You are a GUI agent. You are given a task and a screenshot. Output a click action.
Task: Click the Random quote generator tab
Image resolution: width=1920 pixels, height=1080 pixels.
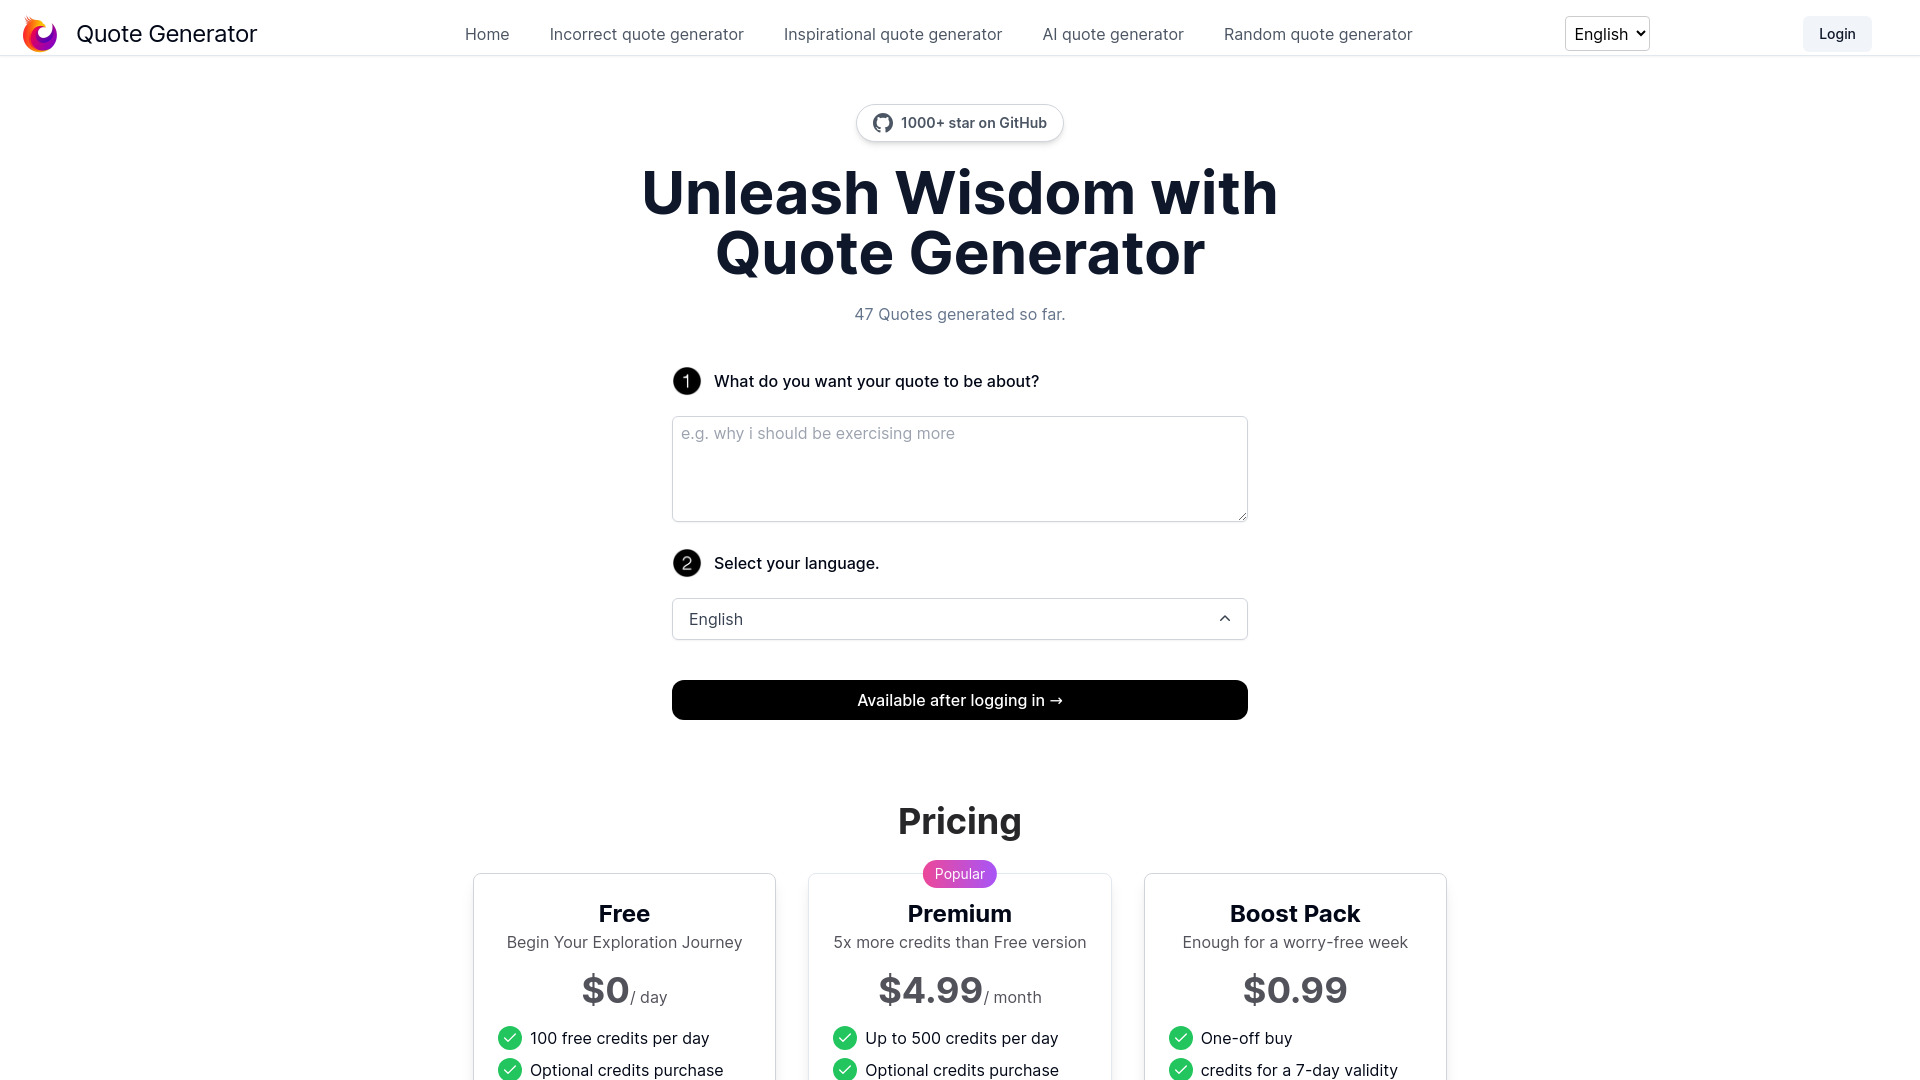[1317, 33]
